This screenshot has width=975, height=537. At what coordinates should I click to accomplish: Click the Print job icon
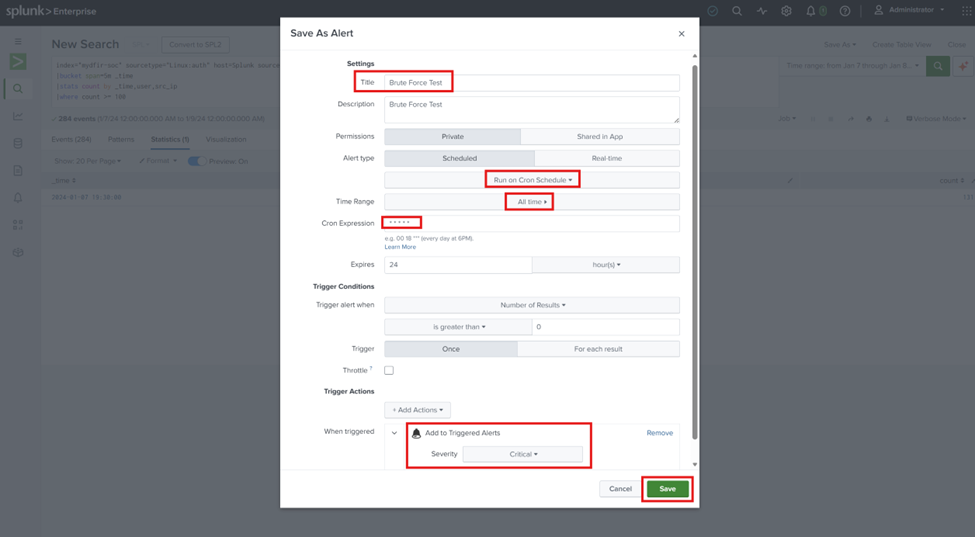coord(869,119)
